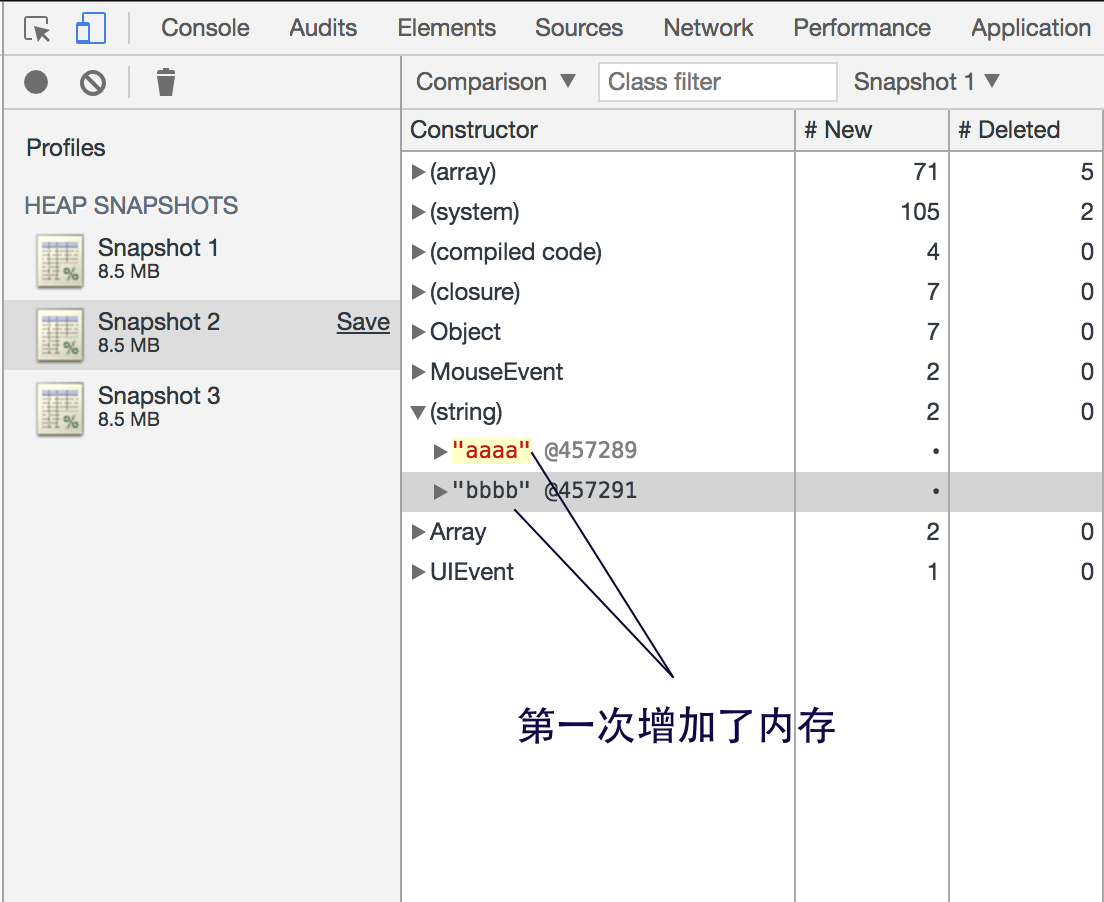Expand the UIEvent constructor row

tap(418, 572)
